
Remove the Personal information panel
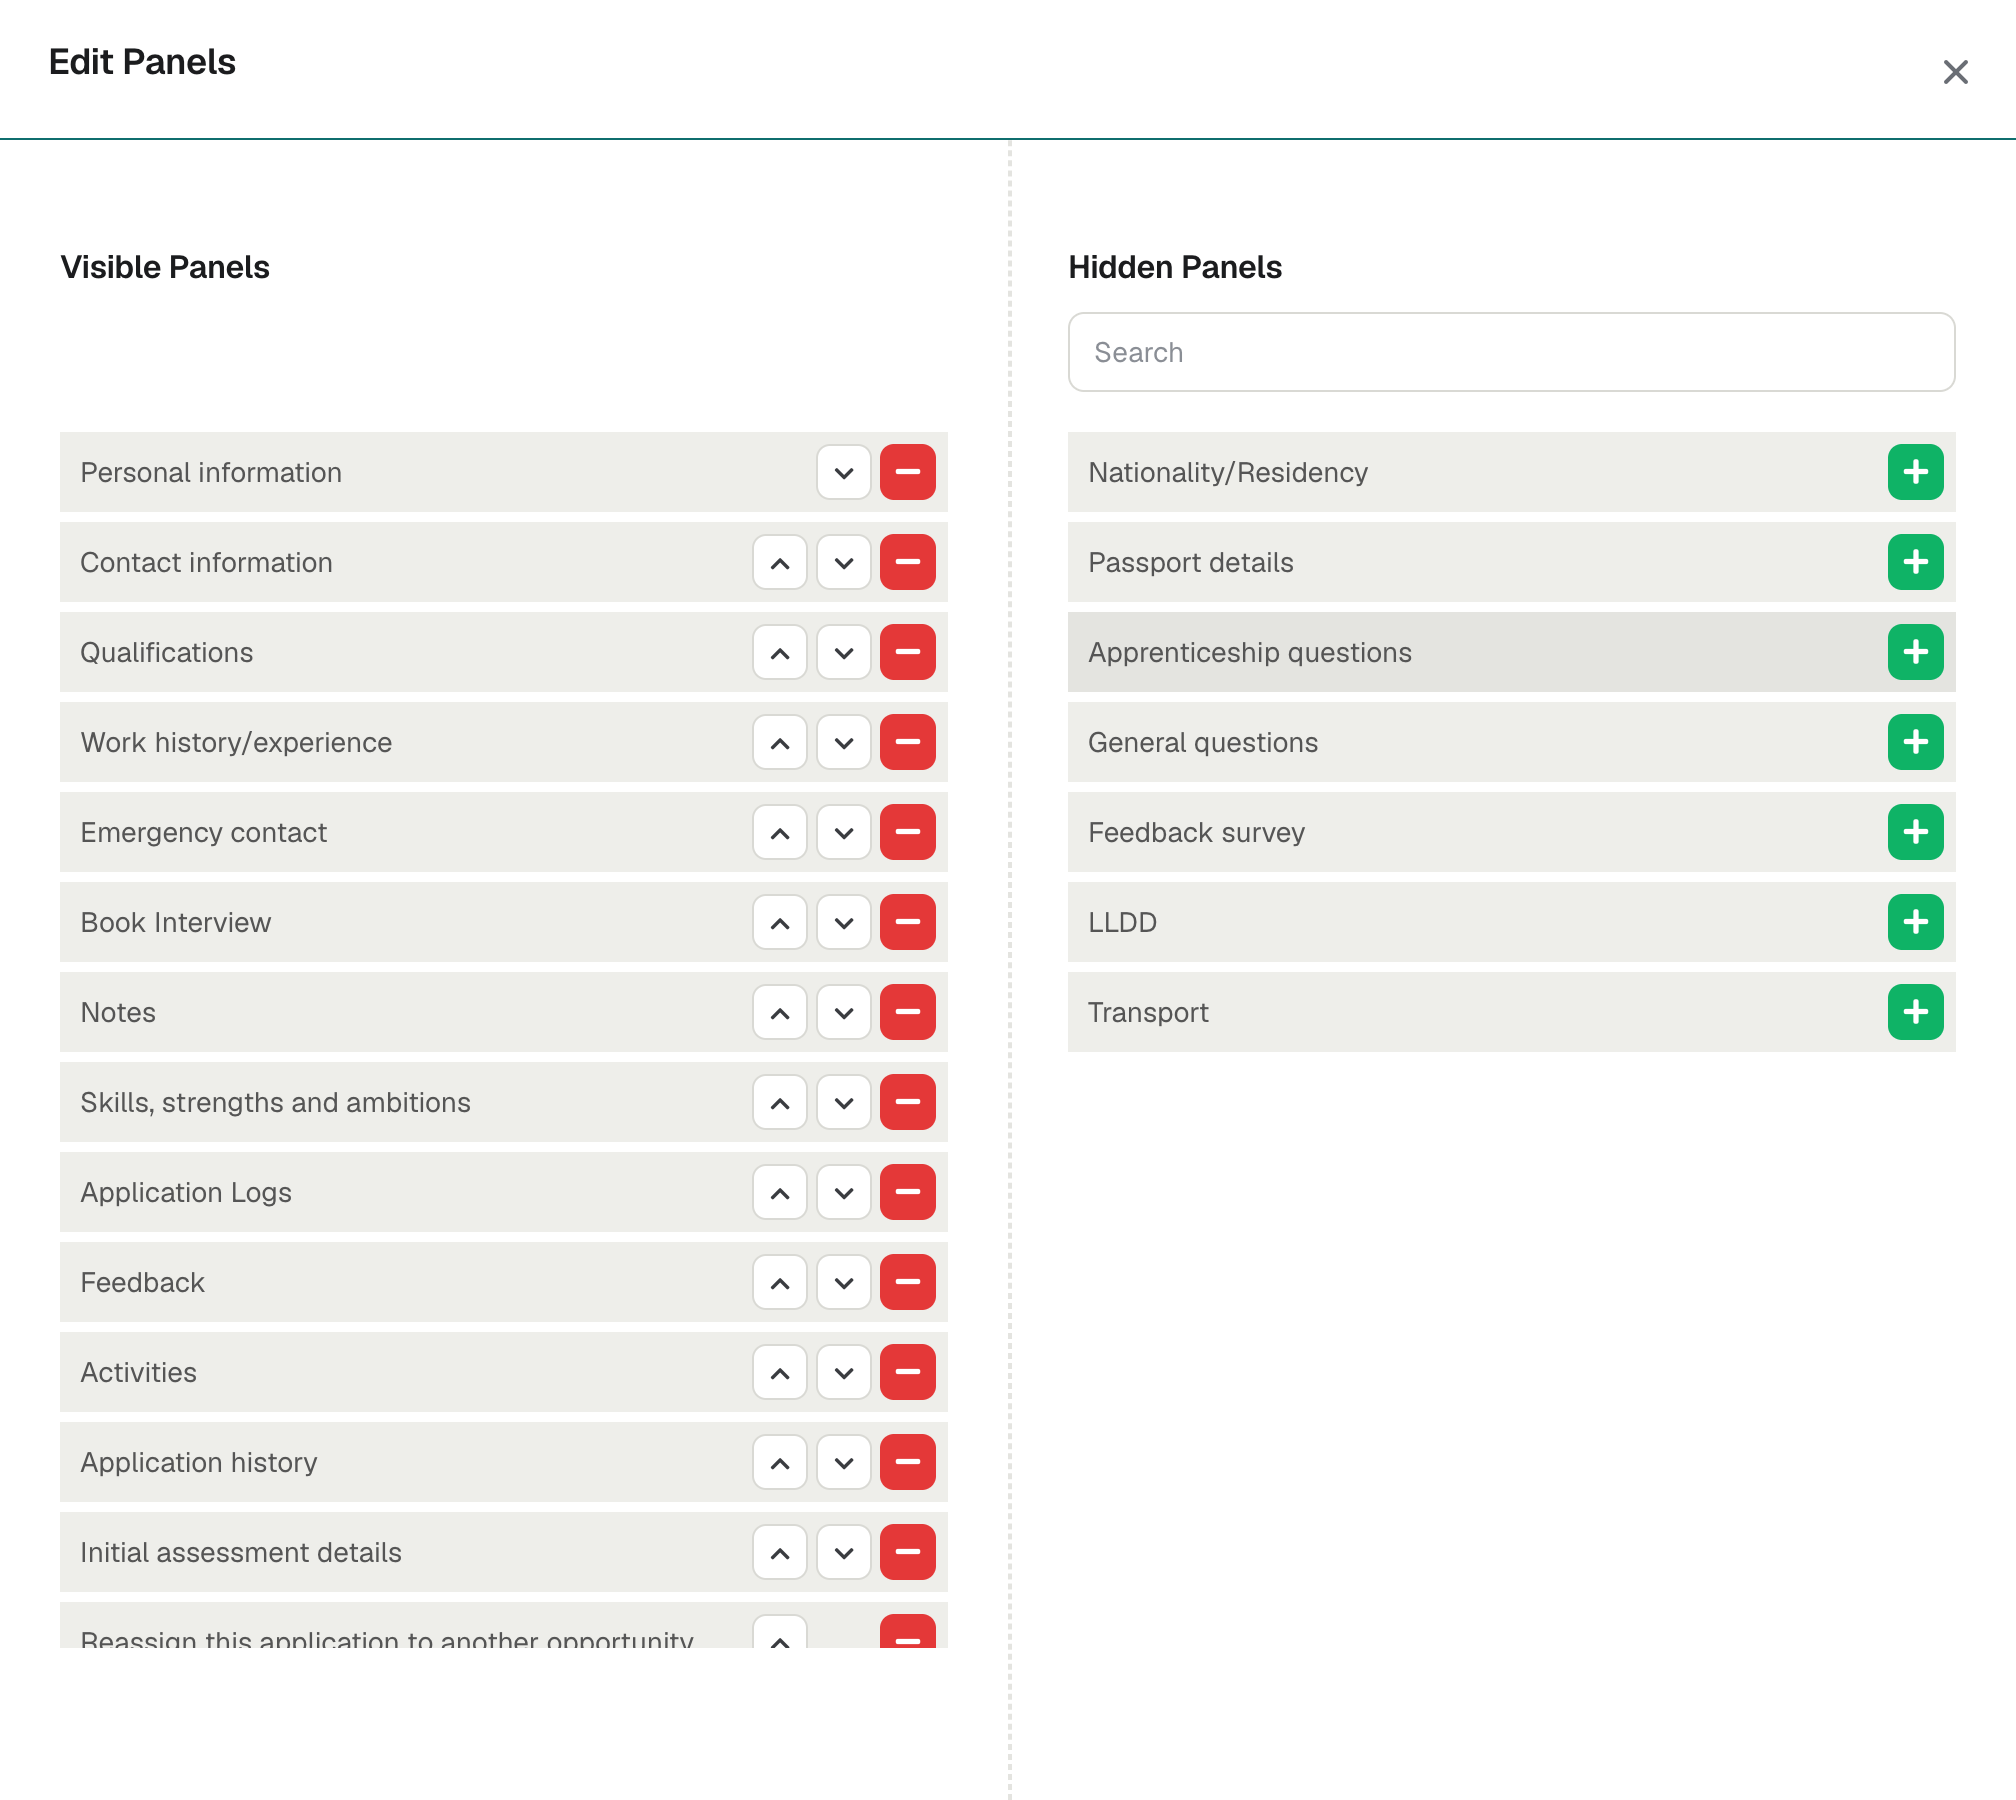908,472
